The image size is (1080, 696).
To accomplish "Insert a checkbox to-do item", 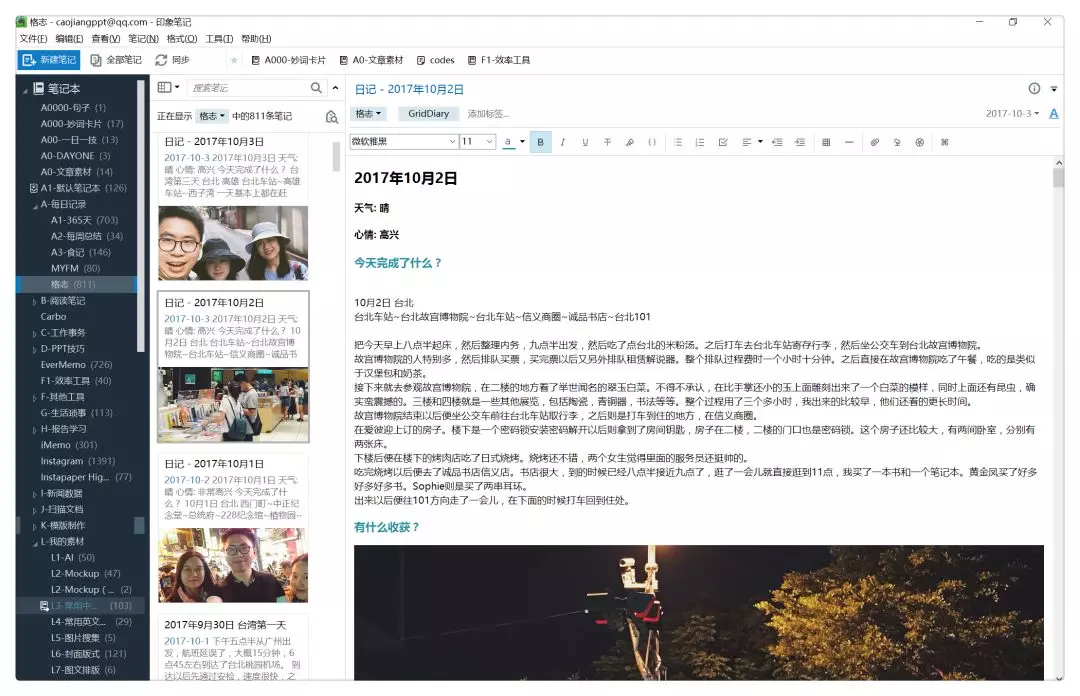I will [x=723, y=142].
